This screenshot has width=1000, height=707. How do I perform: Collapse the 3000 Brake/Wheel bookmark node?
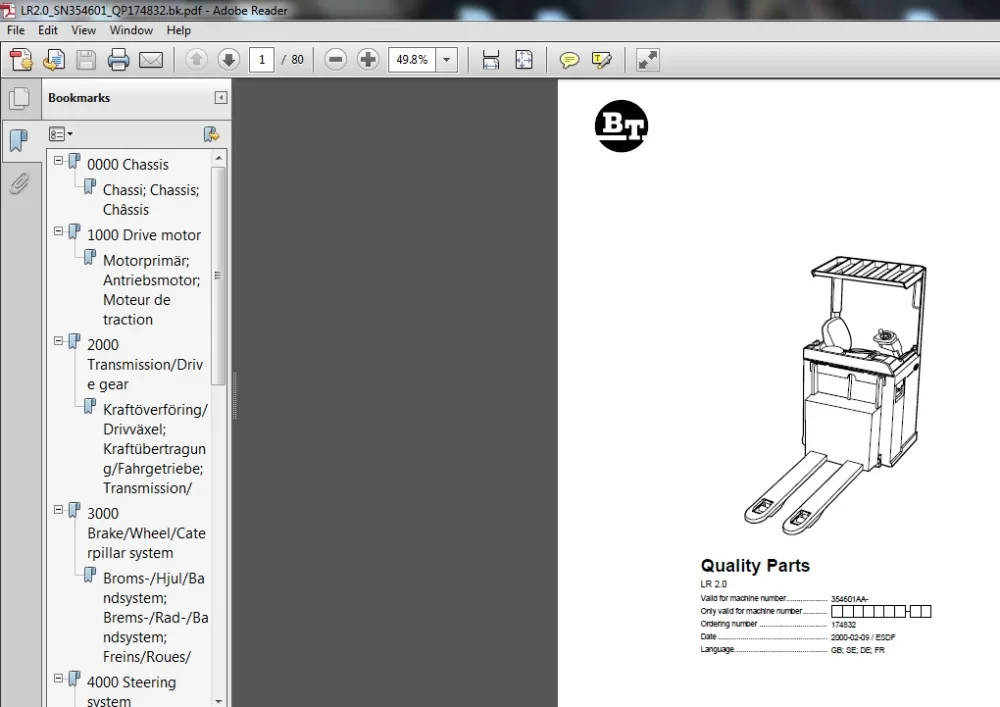point(59,510)
